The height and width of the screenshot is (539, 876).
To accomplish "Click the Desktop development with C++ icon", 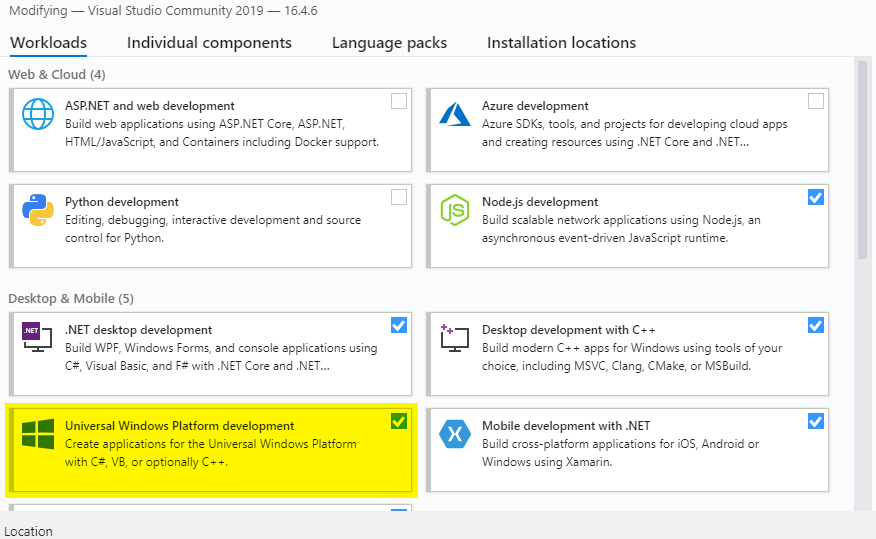I will pyautogui.click(x=455, y=337).
